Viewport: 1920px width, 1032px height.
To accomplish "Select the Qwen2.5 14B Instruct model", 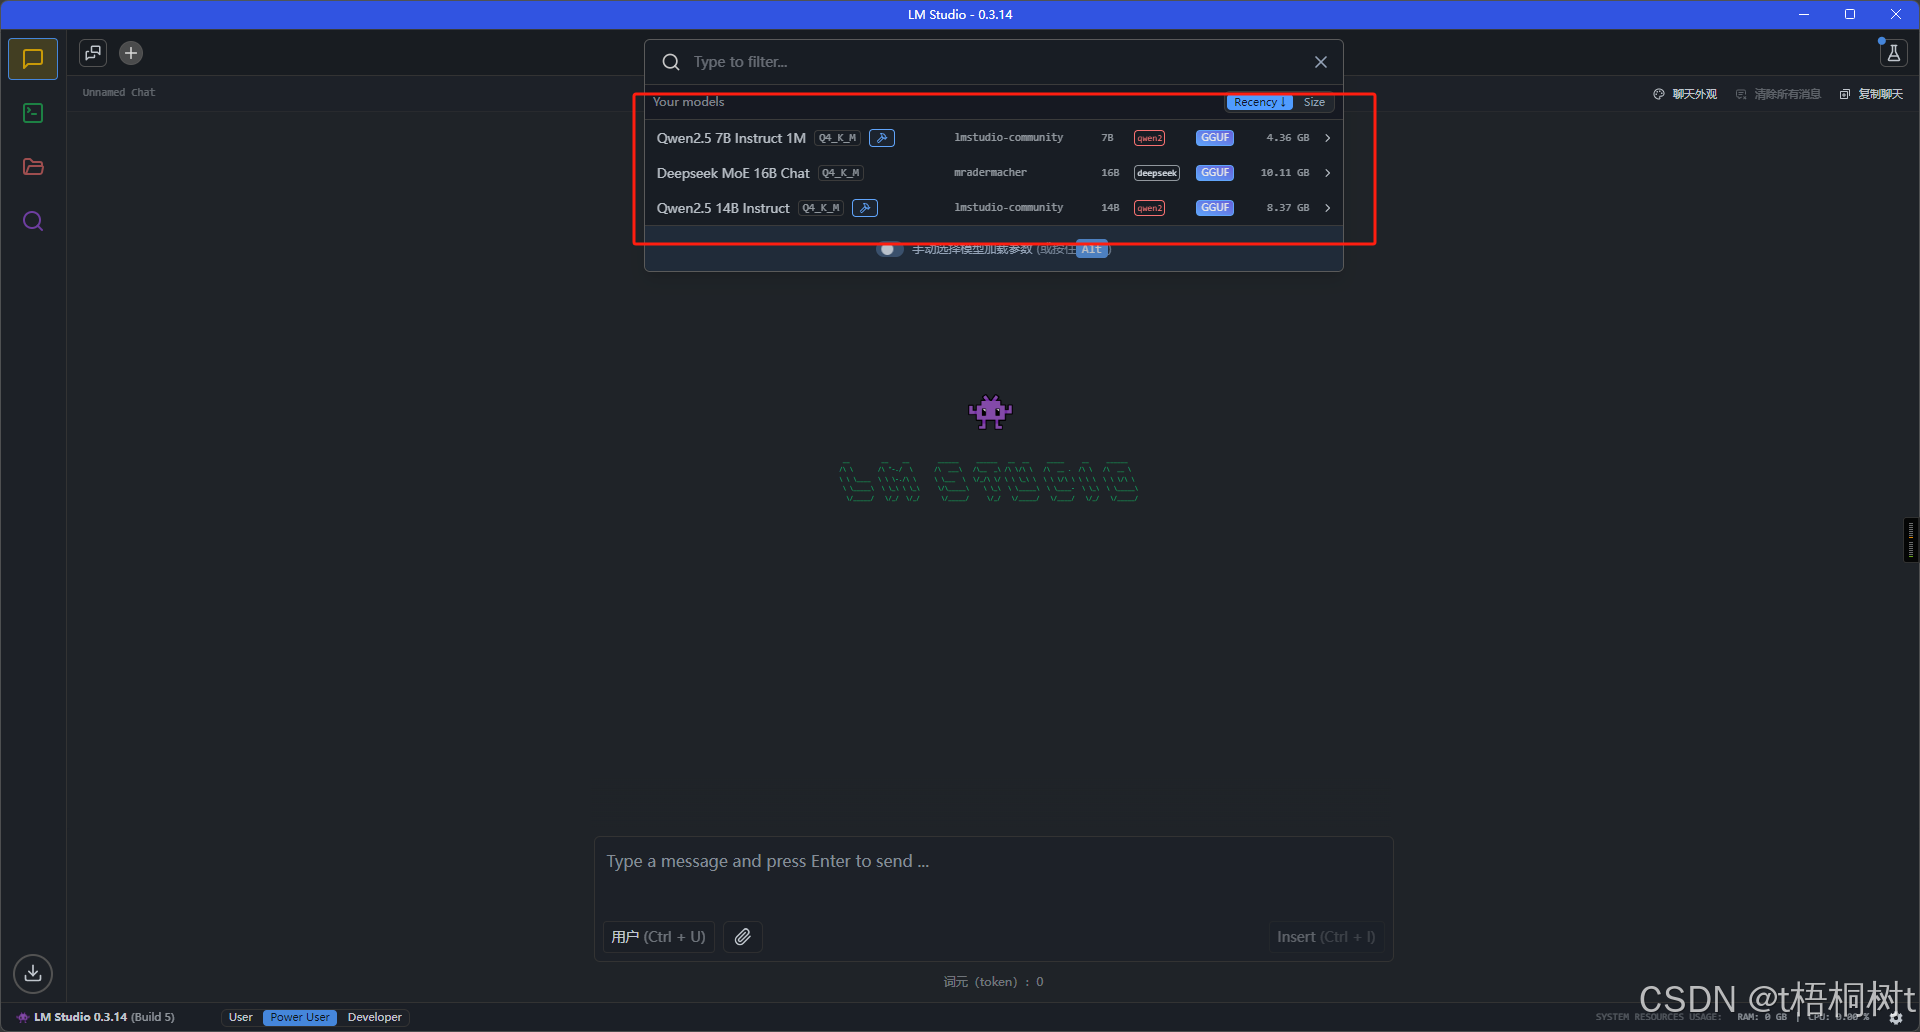I will 994,208.
